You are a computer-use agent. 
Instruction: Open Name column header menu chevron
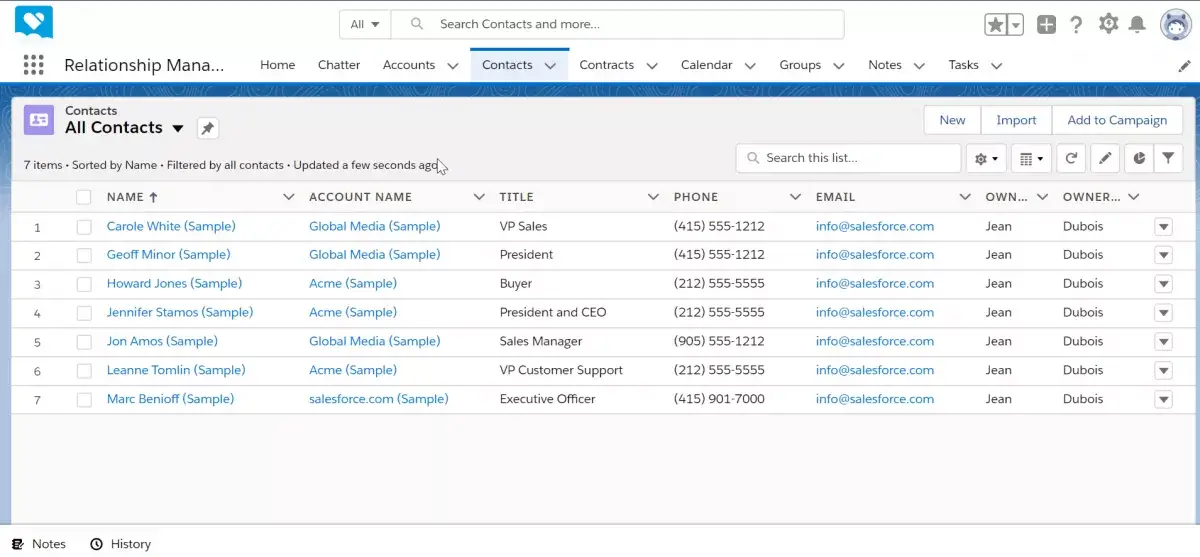(x=289, y=197)
